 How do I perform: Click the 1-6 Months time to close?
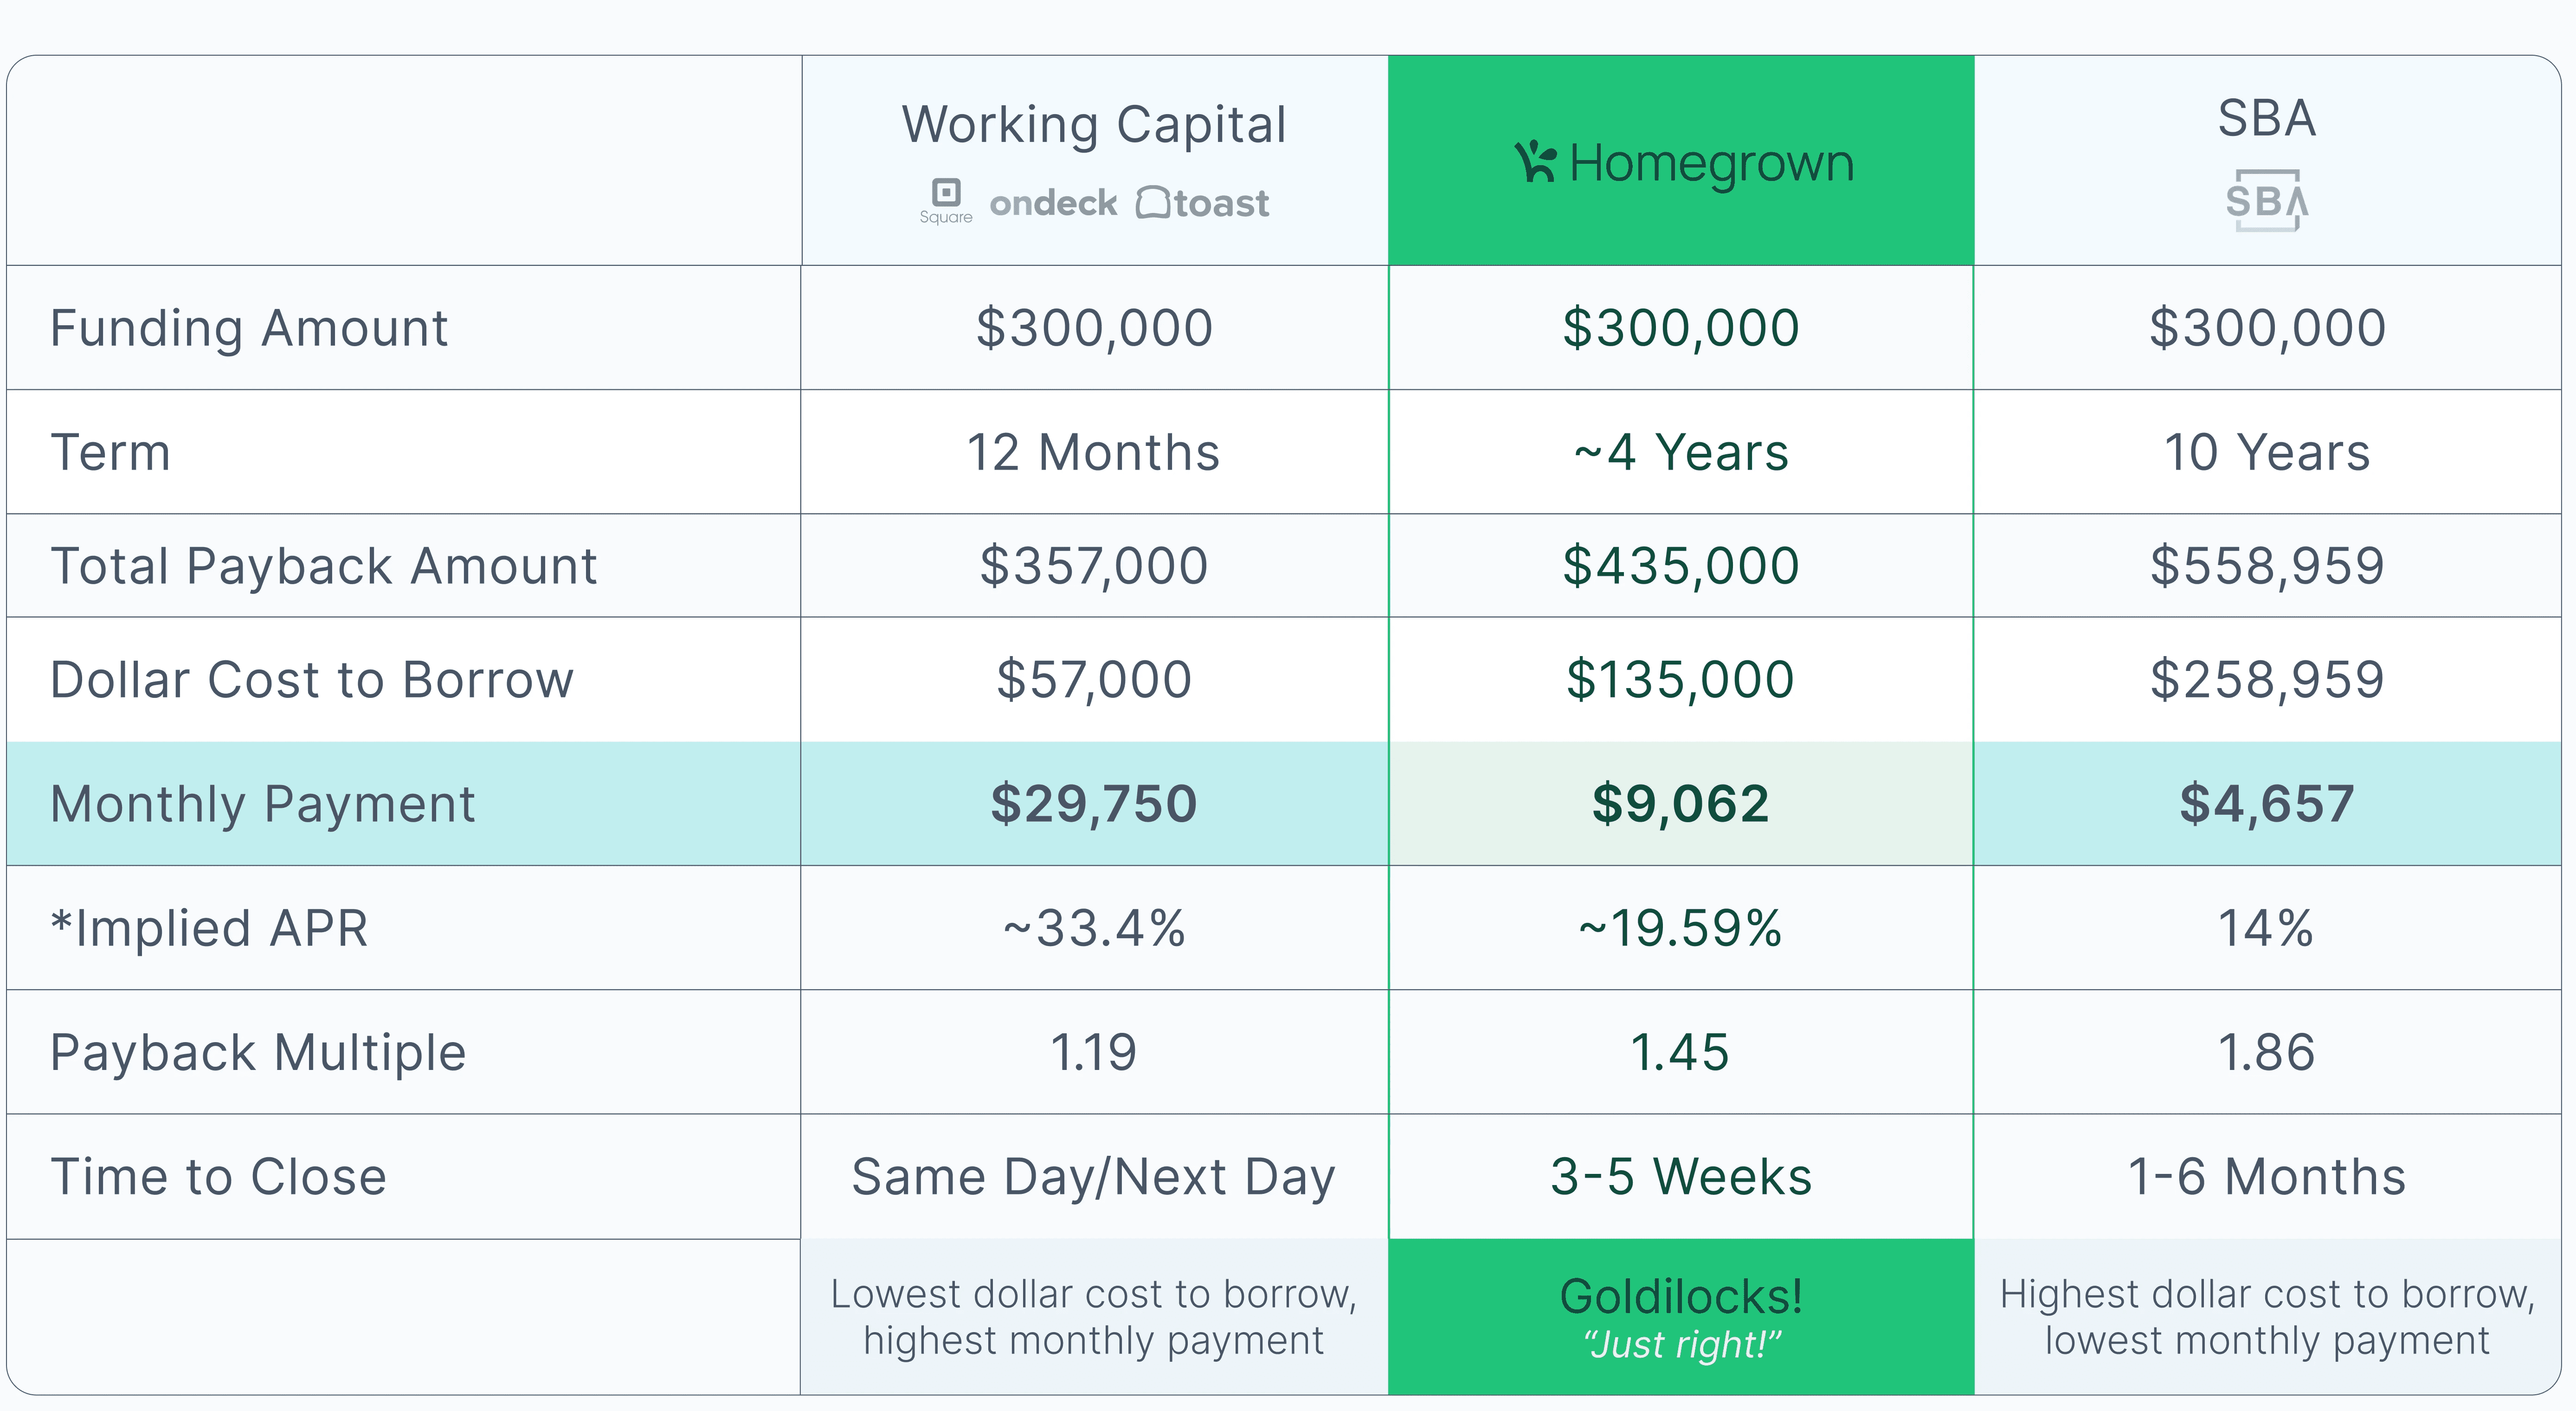pyautogui.click(x=2266, y=1177)
